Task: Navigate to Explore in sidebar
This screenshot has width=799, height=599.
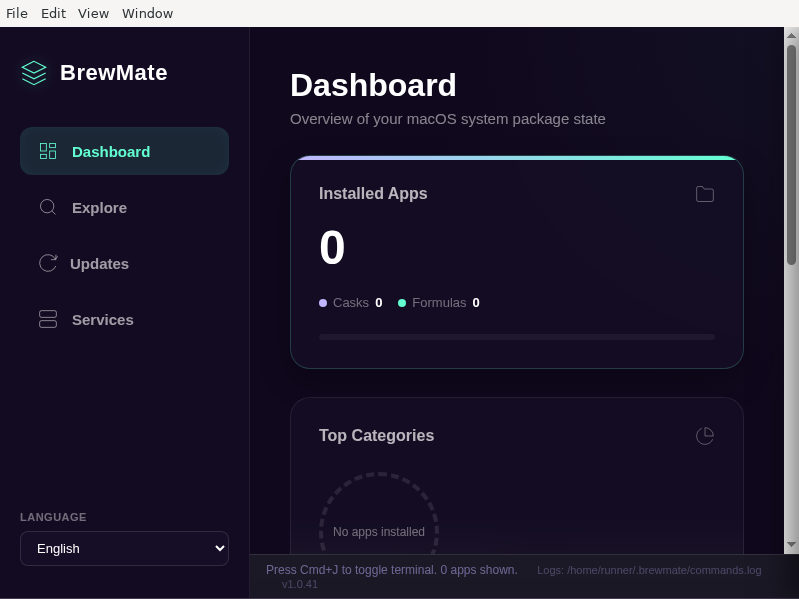Action: click(x=124, y=207)
